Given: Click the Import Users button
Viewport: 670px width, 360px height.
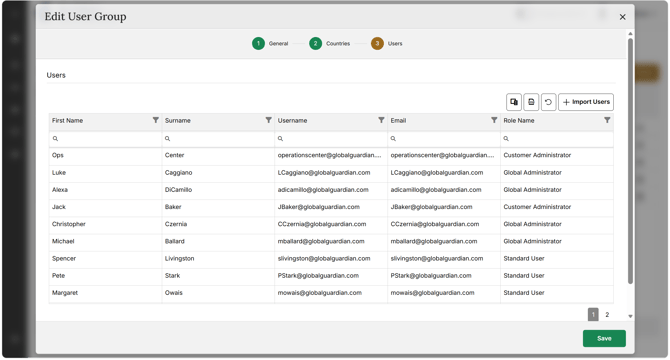Looking at the screenshot, I should point(586,102).
